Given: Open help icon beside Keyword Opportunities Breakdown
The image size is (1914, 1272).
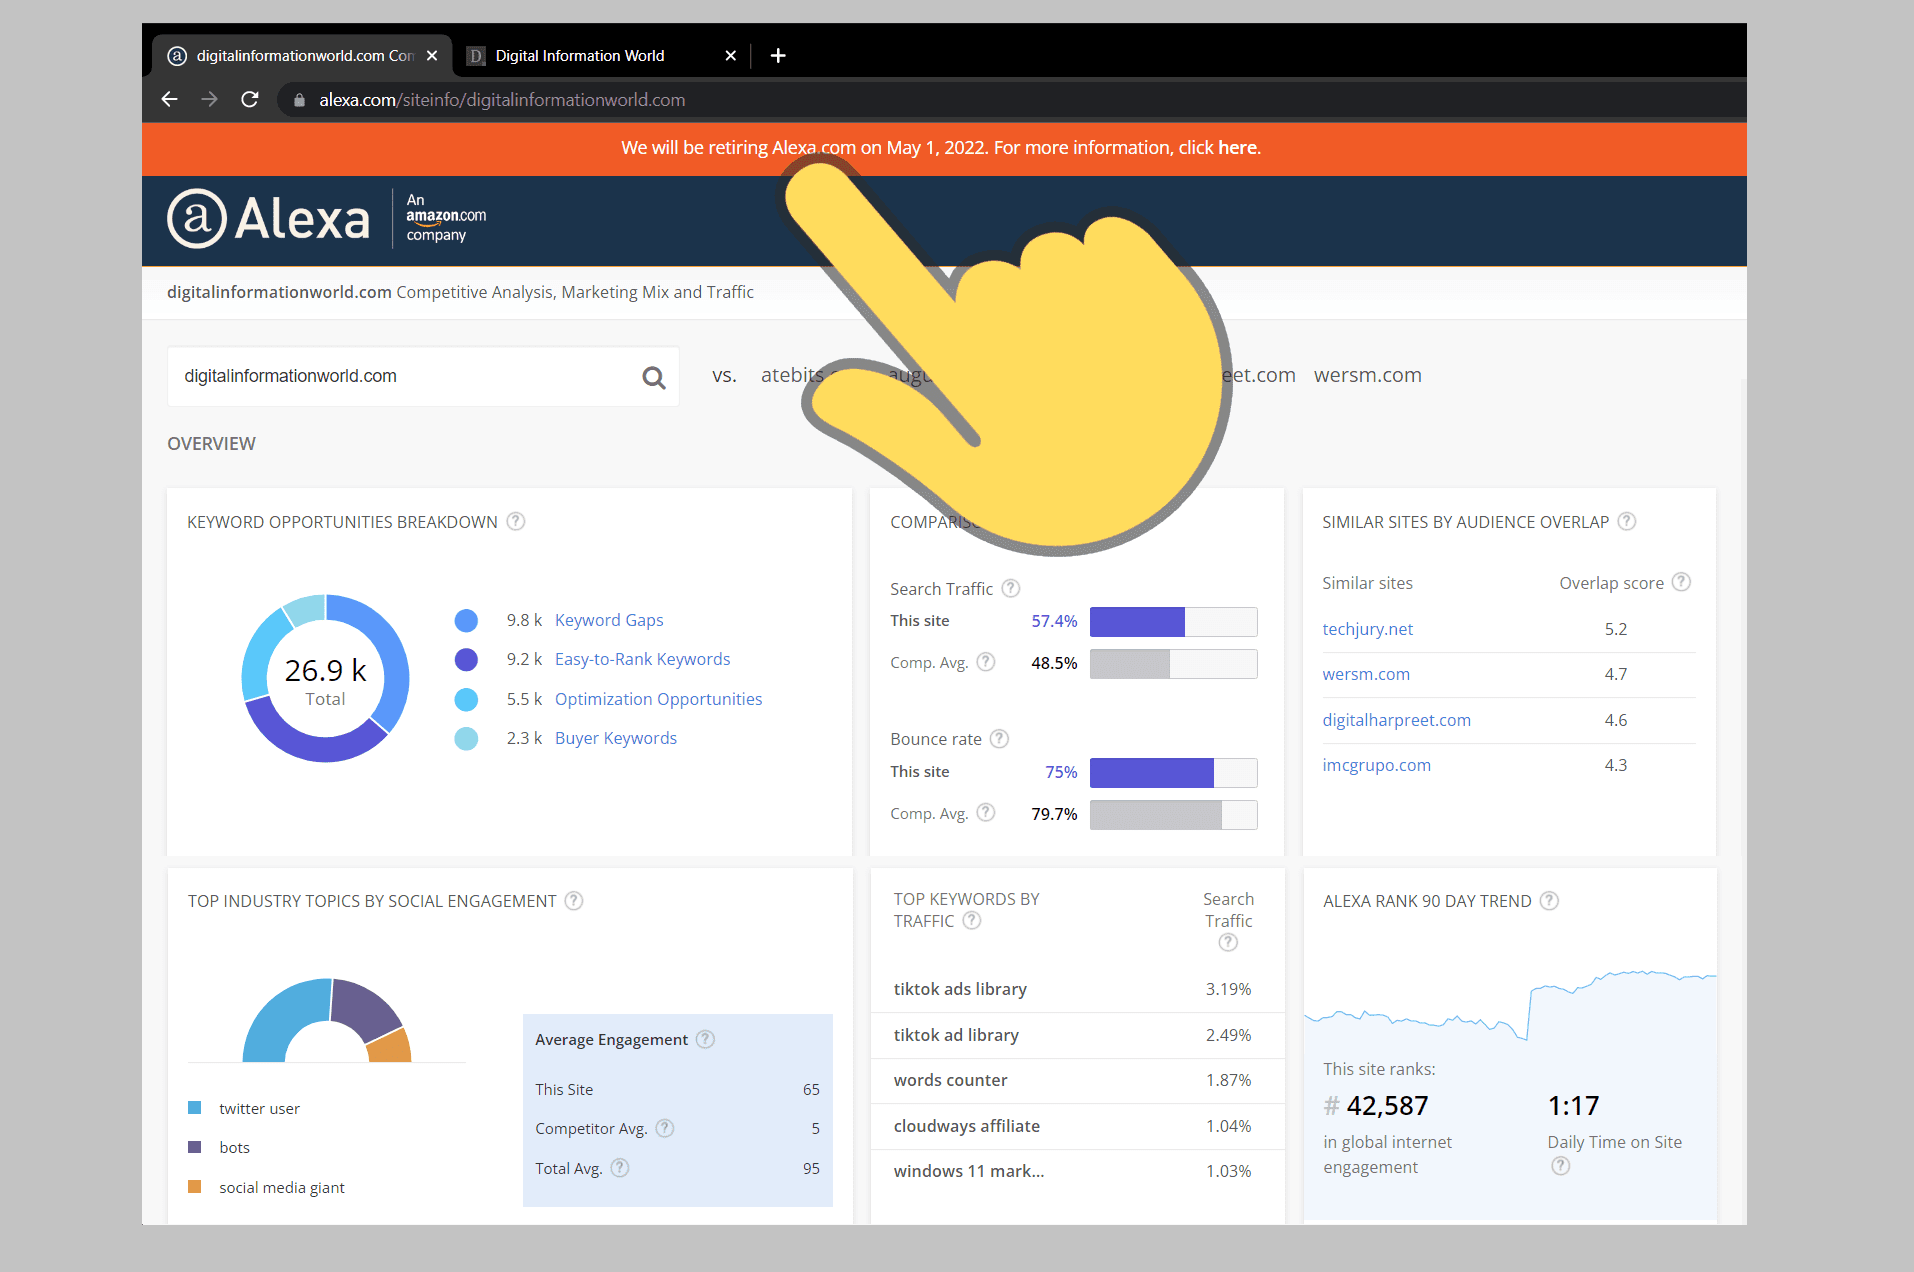Looking at the screenshot, I should click(x=516, y=521).
